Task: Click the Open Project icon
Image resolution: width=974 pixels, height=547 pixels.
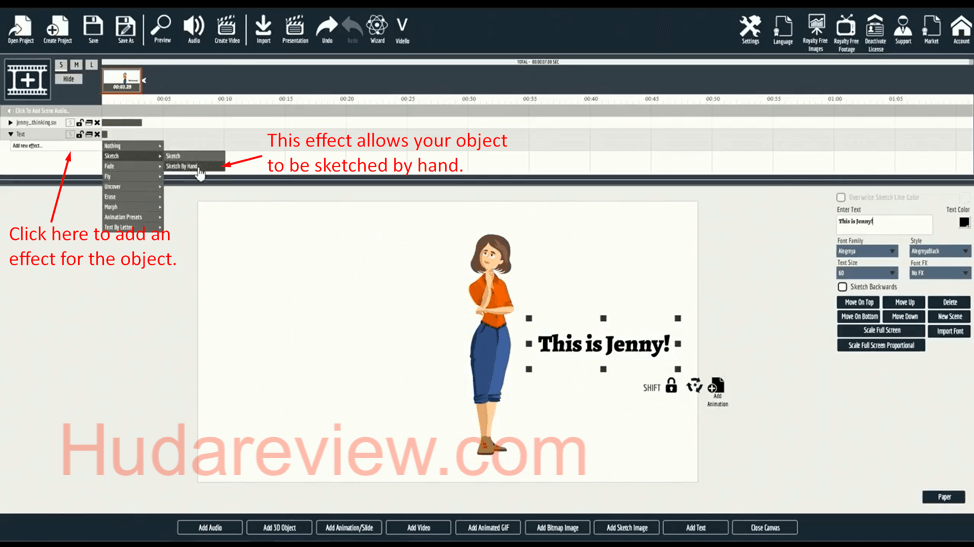Action: click(20, 29)
